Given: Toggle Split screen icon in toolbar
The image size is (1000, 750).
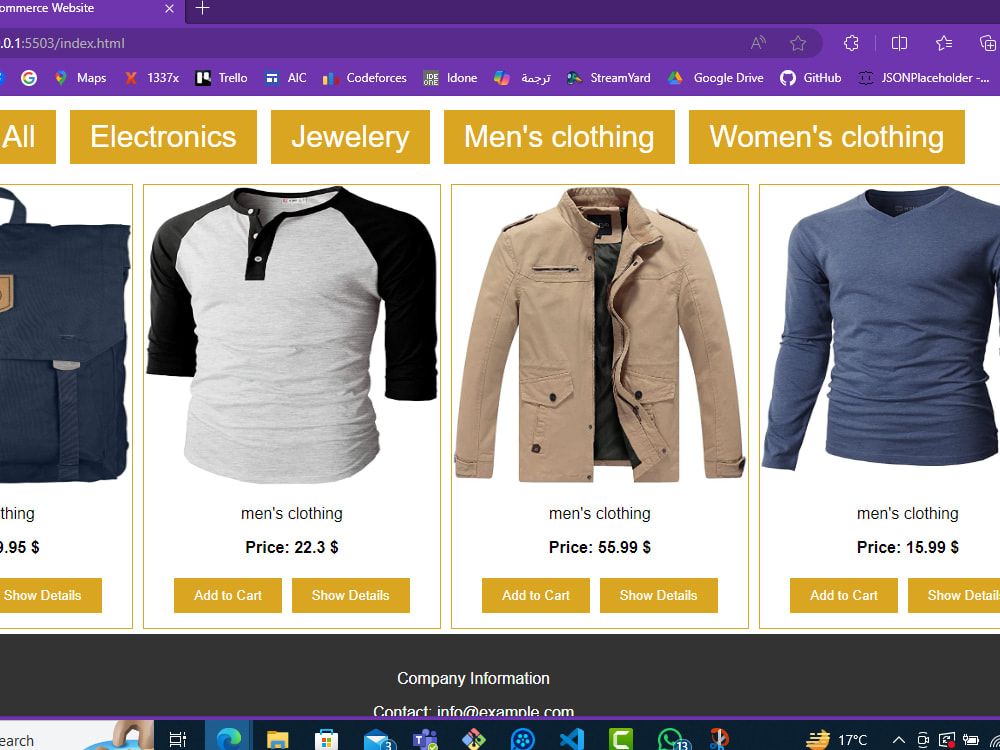Looking at the screenshot, I should pyautogui.click(x=899, y=43).
